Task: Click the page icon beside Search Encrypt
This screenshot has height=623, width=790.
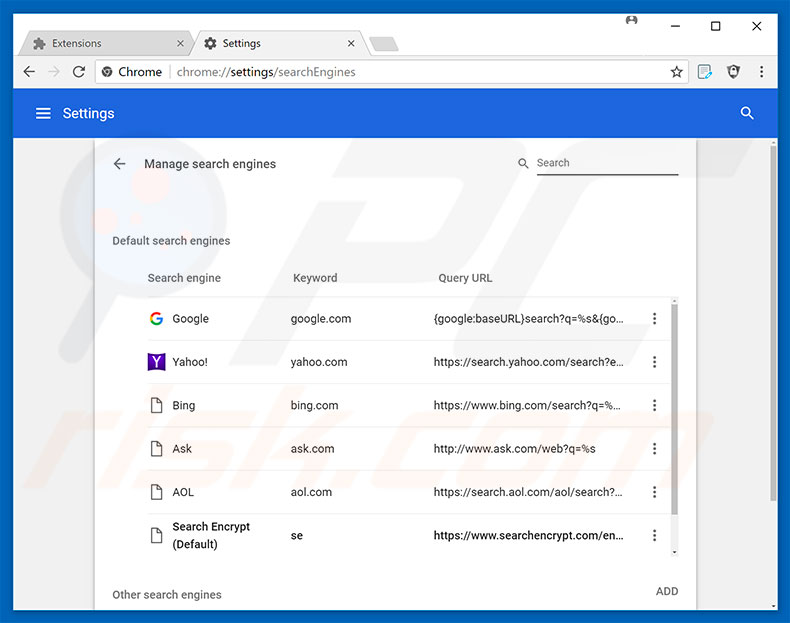Action: pos(157,535)
